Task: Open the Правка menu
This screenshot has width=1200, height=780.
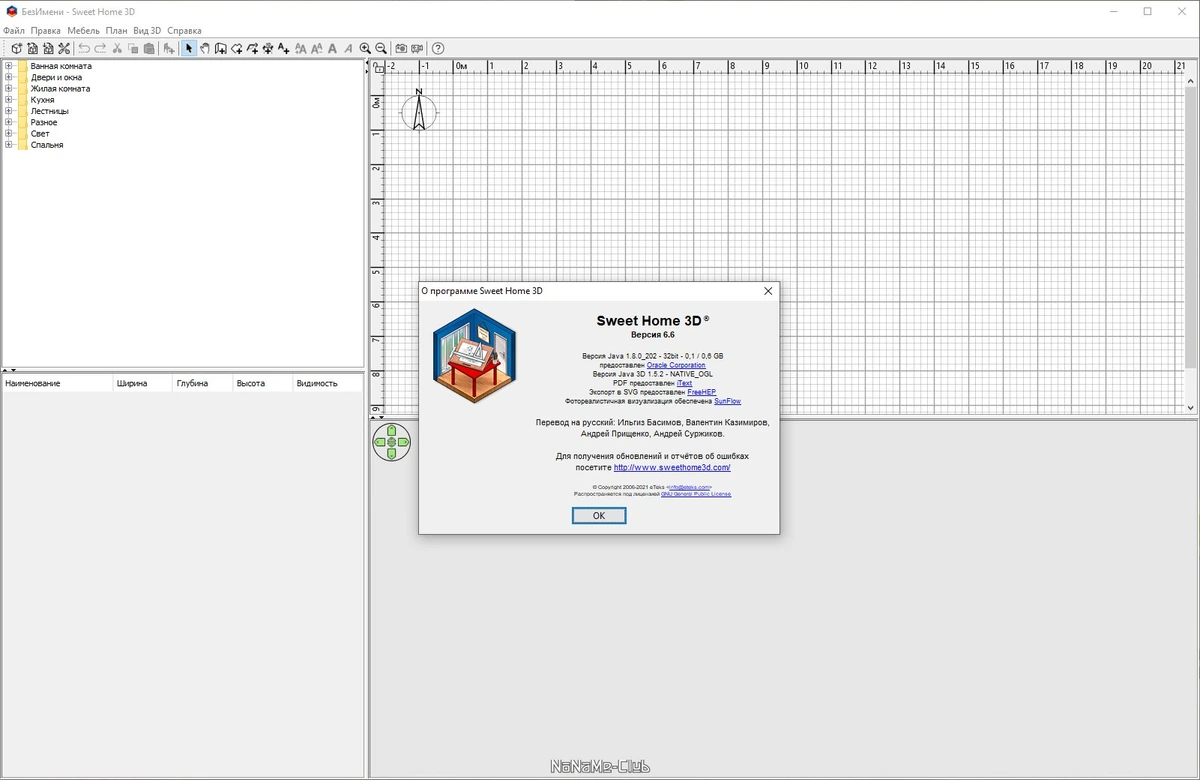Action: 46,31
